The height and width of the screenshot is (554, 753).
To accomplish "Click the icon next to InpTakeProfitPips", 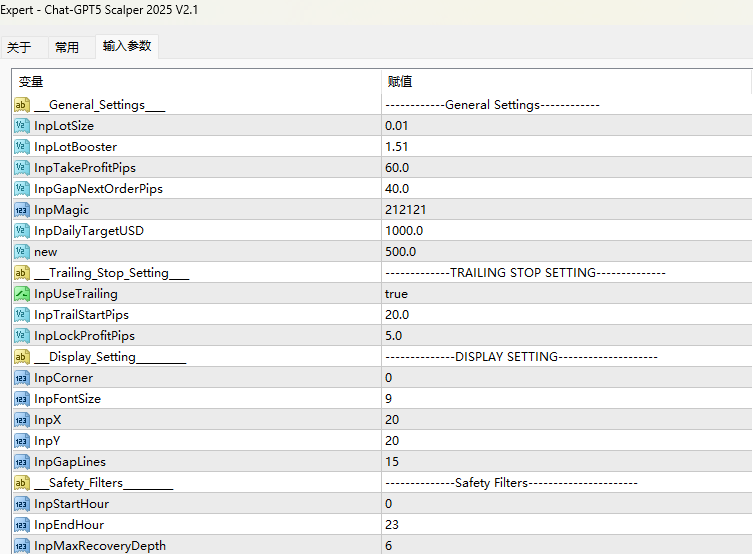I will pos(22,168).
